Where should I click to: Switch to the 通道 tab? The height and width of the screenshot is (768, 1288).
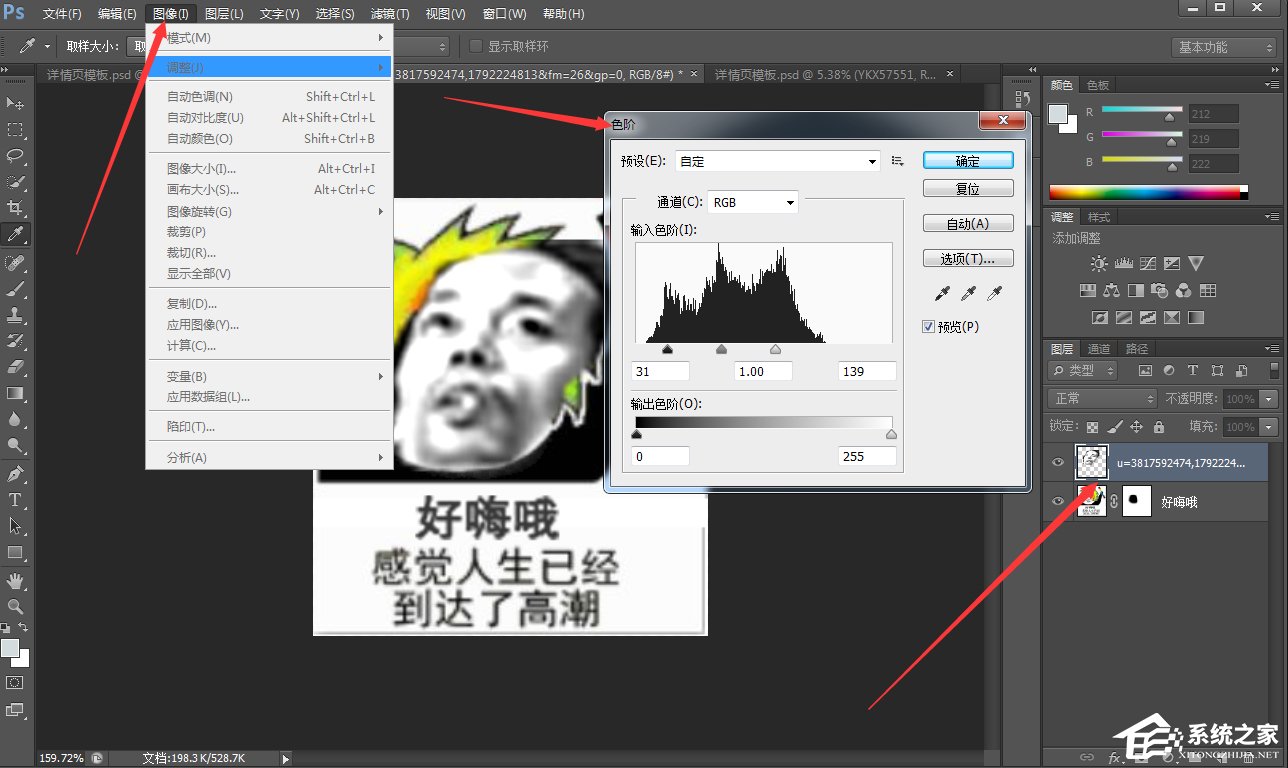point(1098,348)
